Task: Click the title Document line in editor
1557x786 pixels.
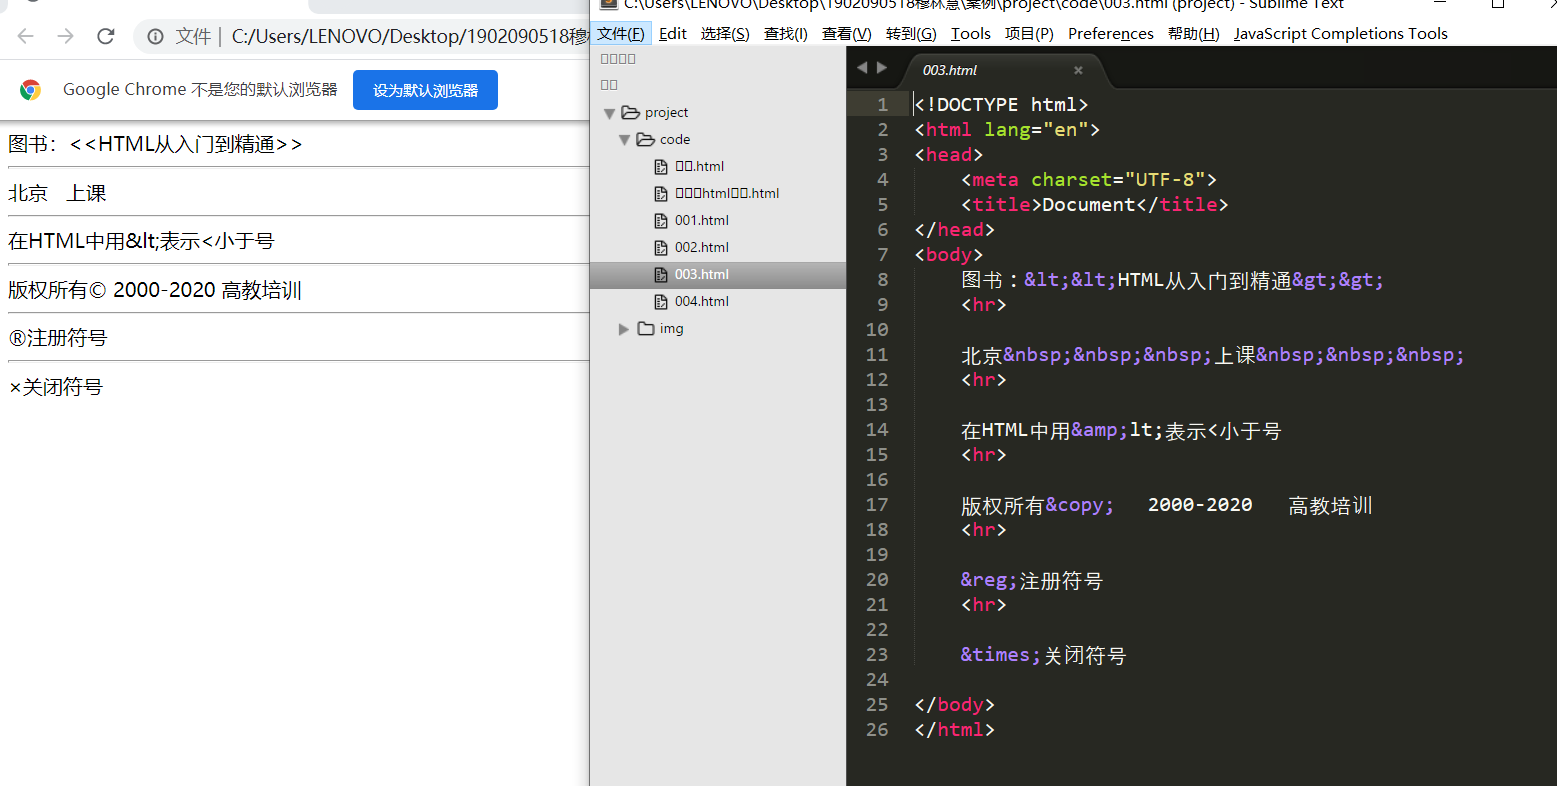Action: 1094,205
